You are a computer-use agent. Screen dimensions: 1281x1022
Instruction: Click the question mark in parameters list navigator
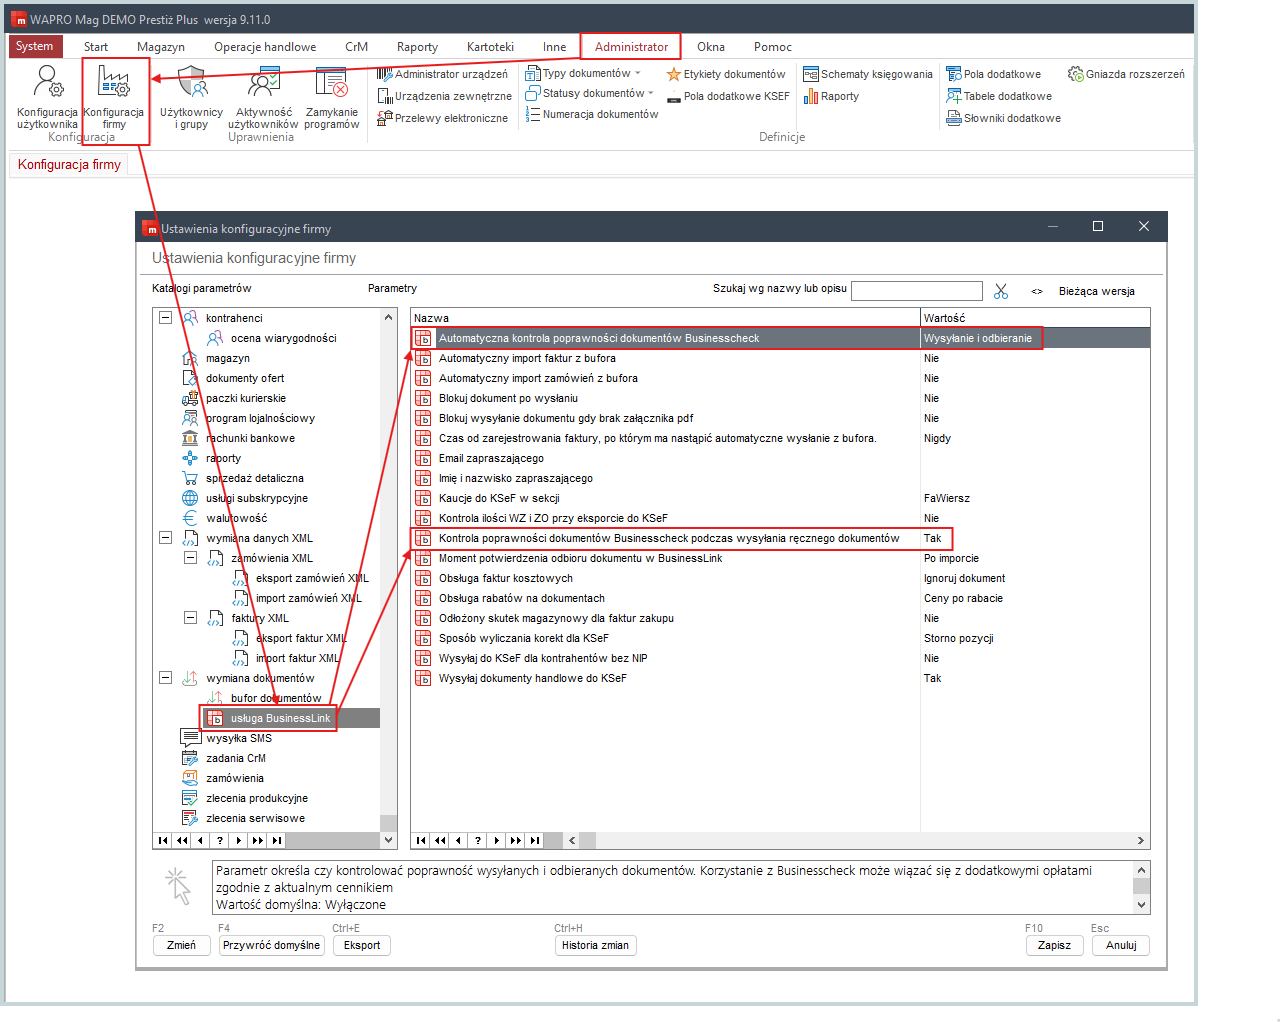(478, 840)
